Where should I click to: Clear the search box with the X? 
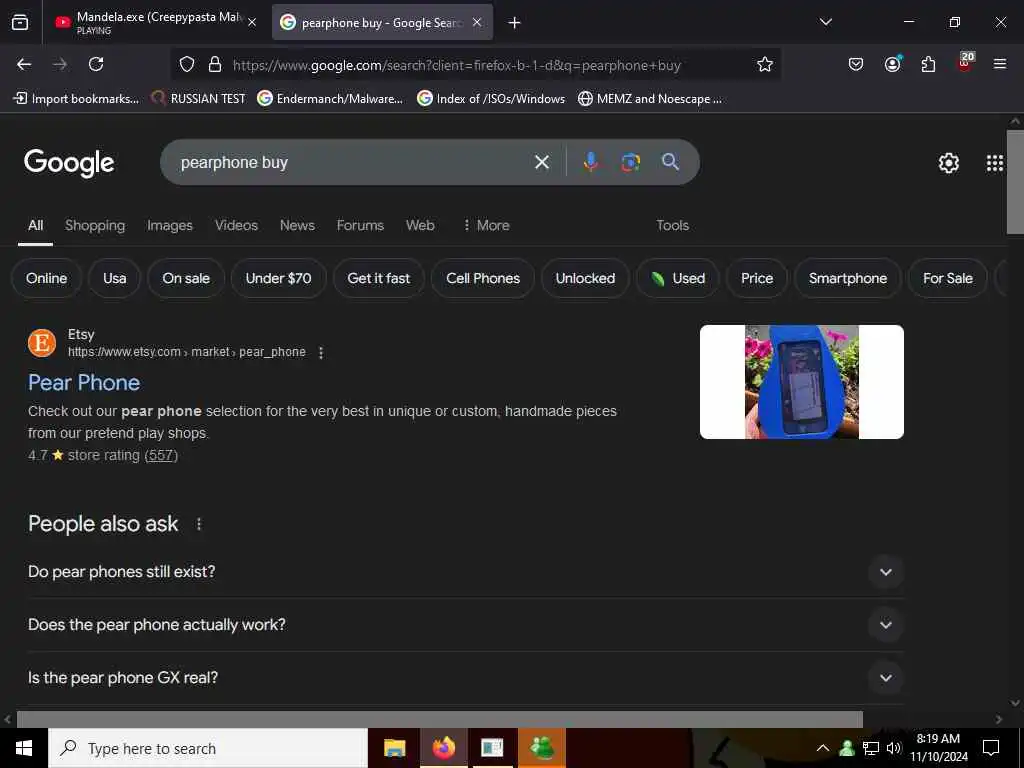click(x=542, y=162)
